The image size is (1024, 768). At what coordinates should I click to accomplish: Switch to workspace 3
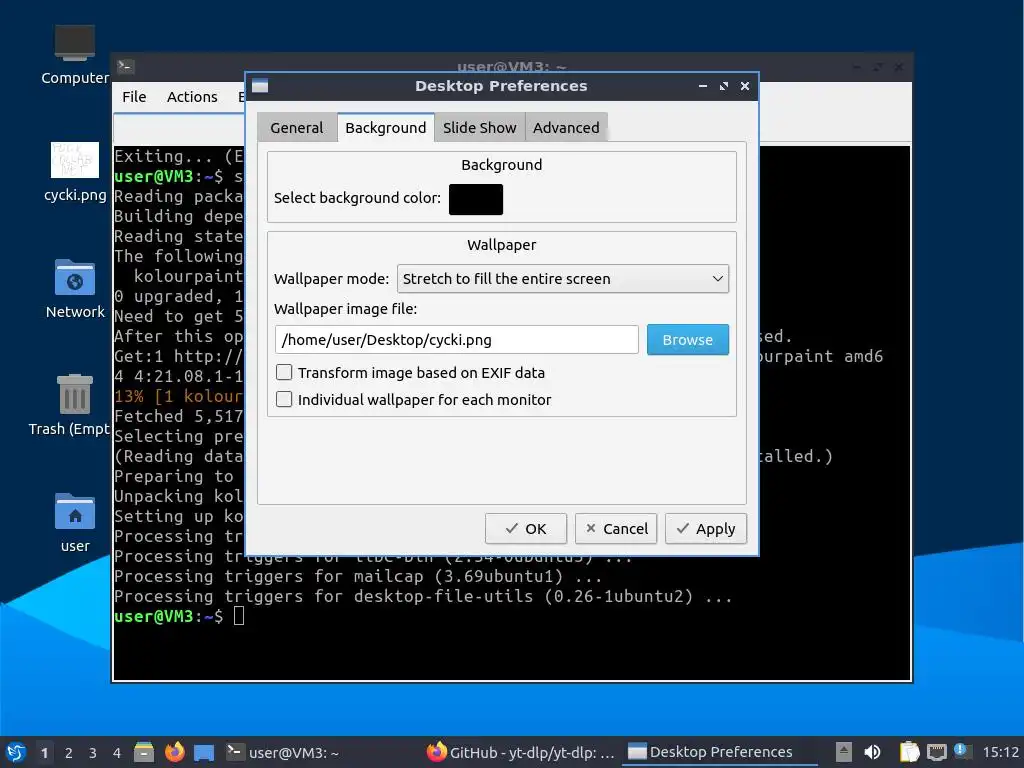(93, 753)
